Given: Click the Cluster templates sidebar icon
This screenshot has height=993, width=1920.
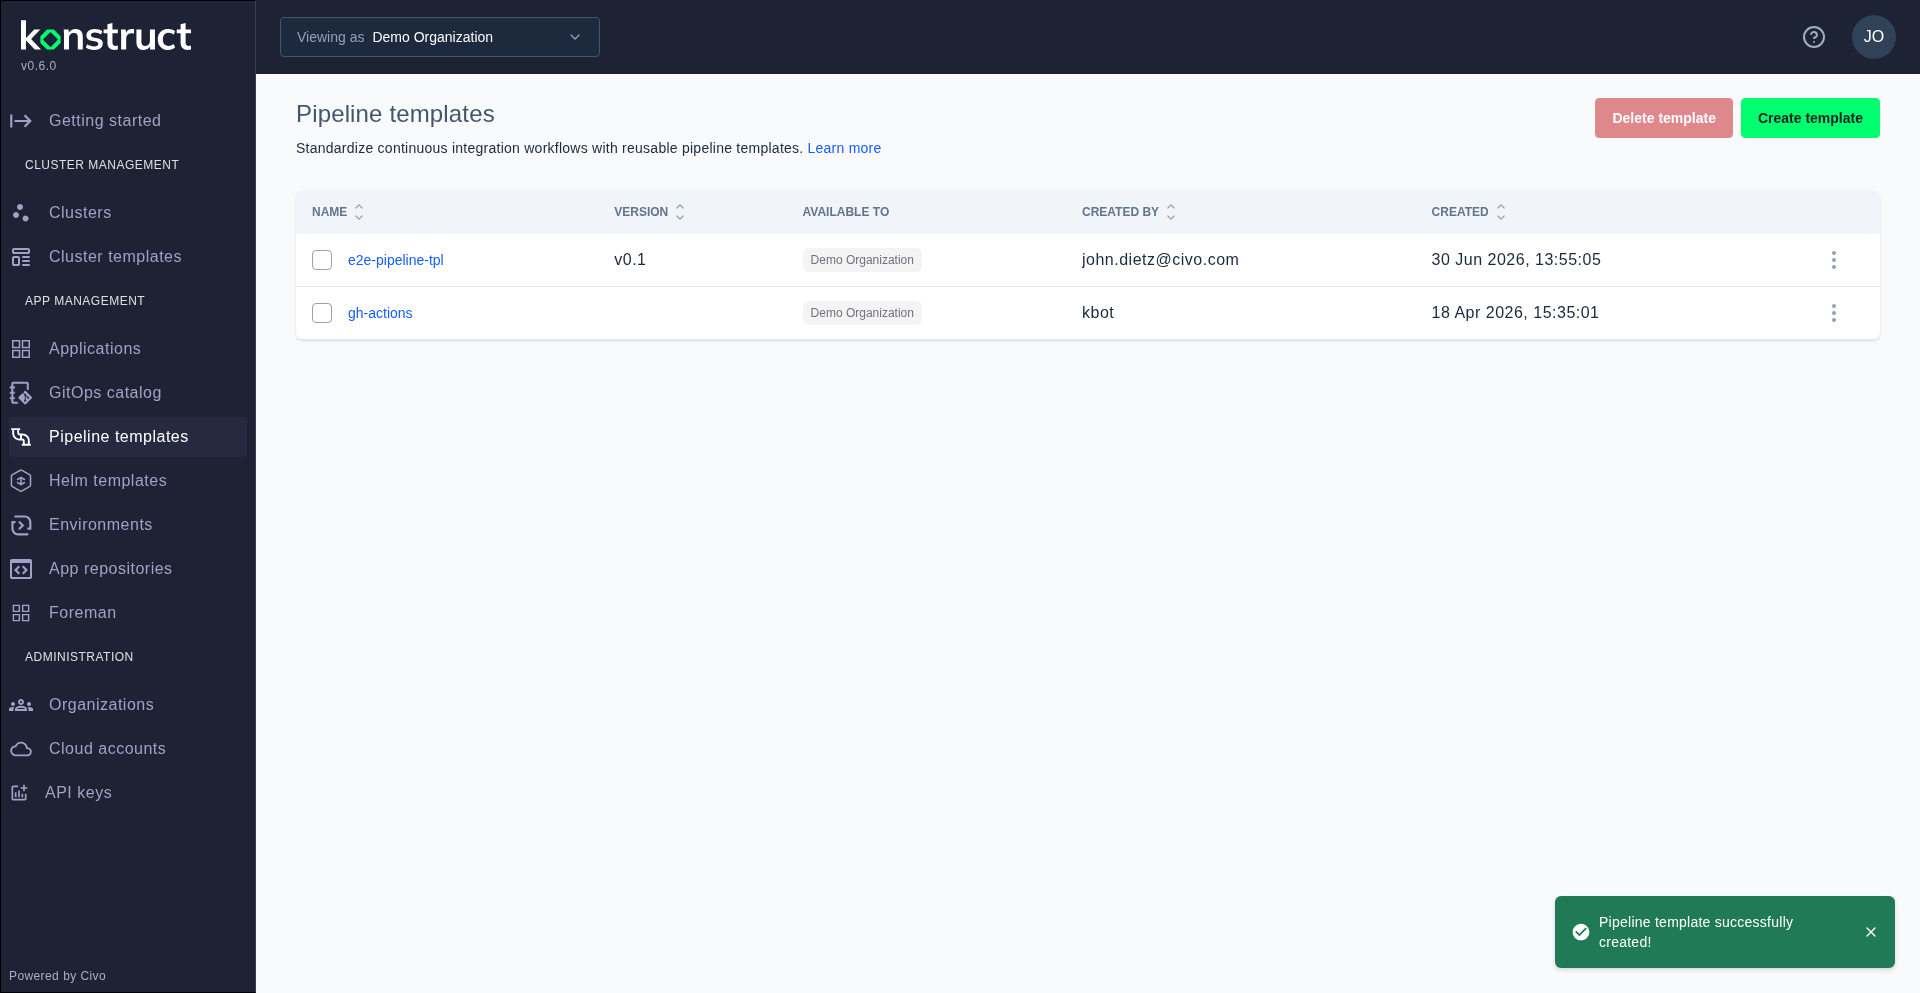Looking at the screenshot, I should (21, 257).
